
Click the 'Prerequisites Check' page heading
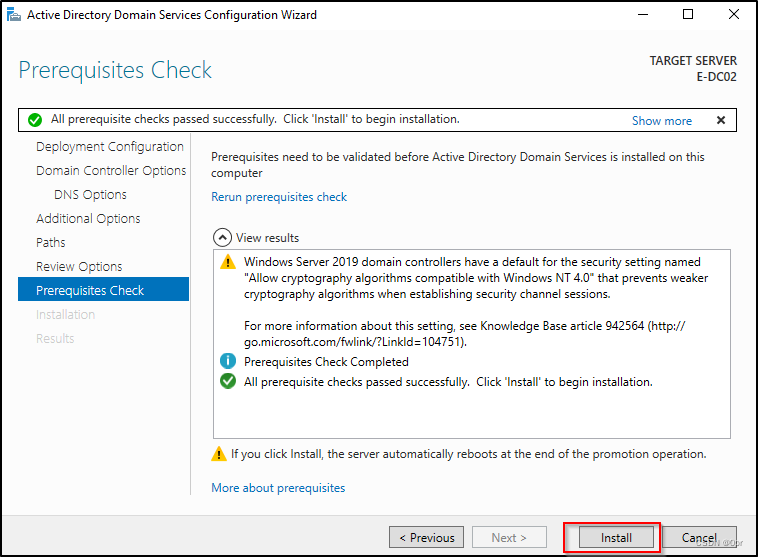[115, 71]
